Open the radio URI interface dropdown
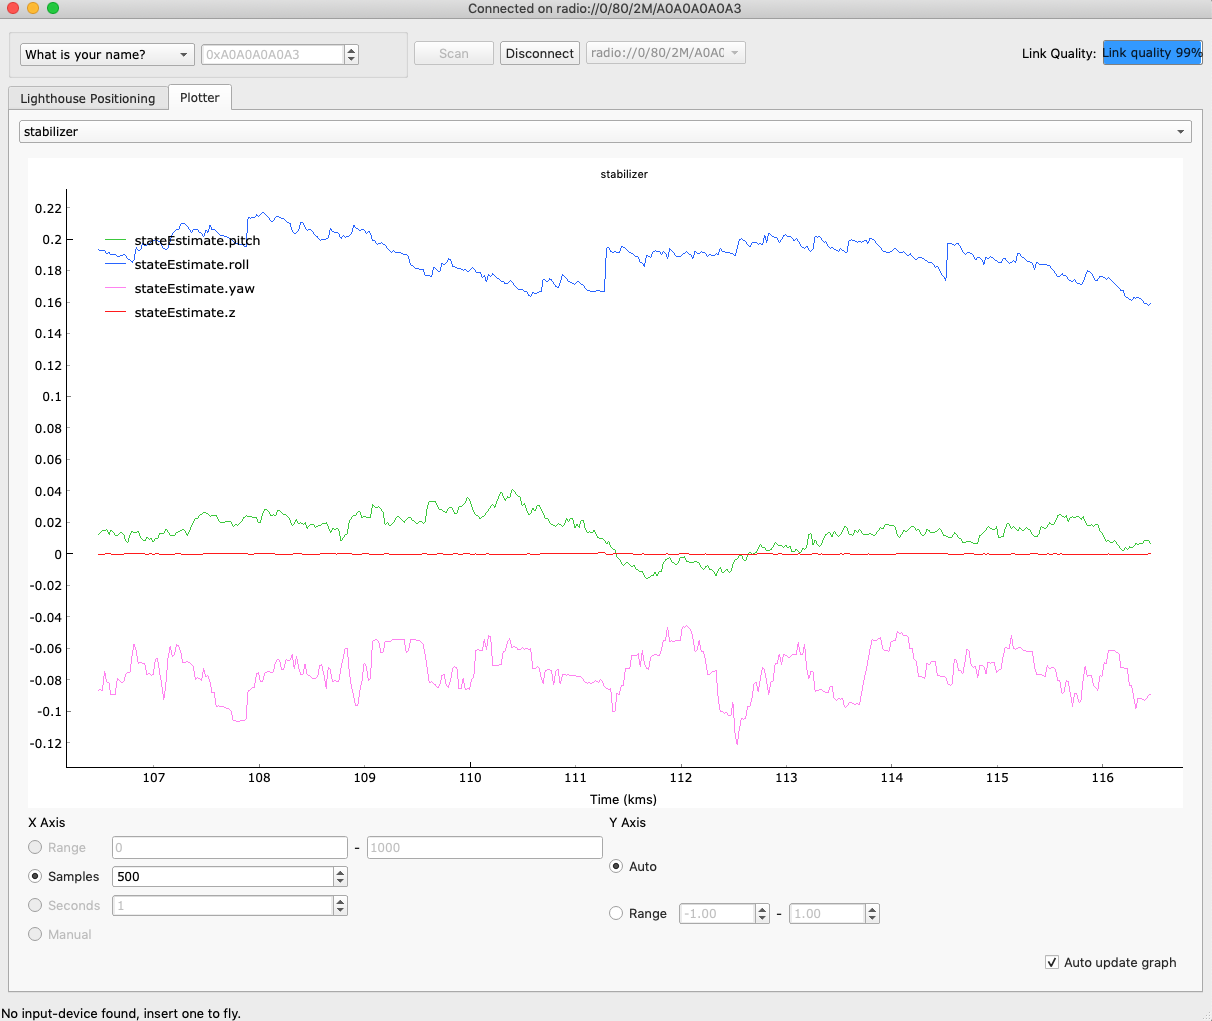The width and height of the screenshot is (1212, 1021). (x=665, y=53)
